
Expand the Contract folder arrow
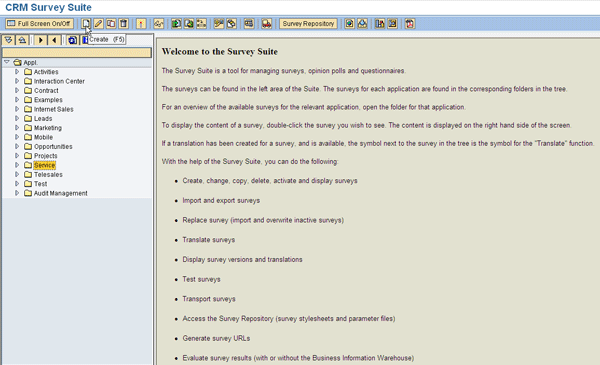(x=17, y=90)
